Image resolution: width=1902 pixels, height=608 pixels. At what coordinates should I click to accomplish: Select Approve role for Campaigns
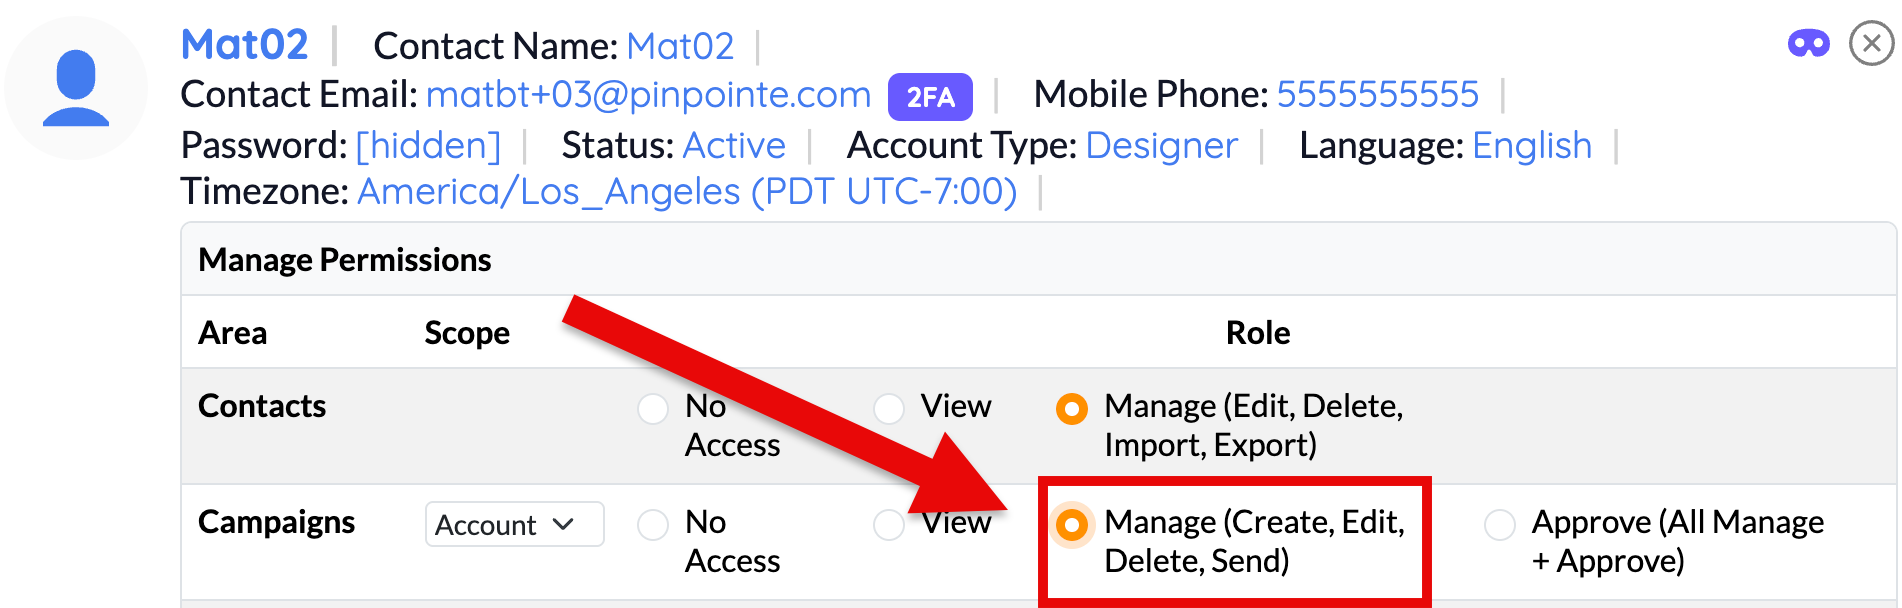point(1500,524)
